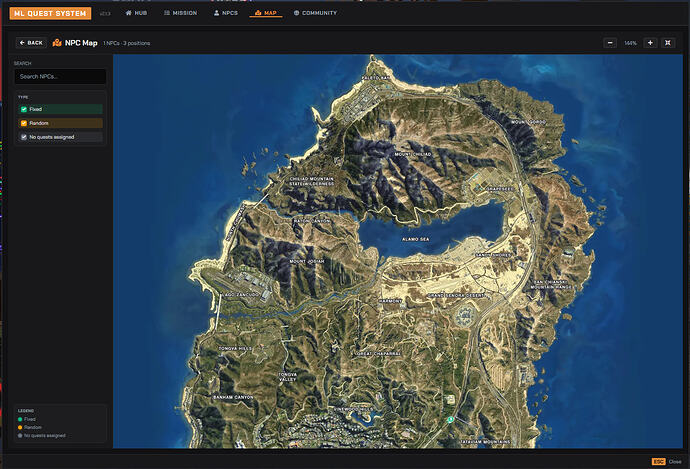Click the No quests assigned legend dot
Image resolution: width=690 pixels, height=469 pixels.
[x=20, y=436]
